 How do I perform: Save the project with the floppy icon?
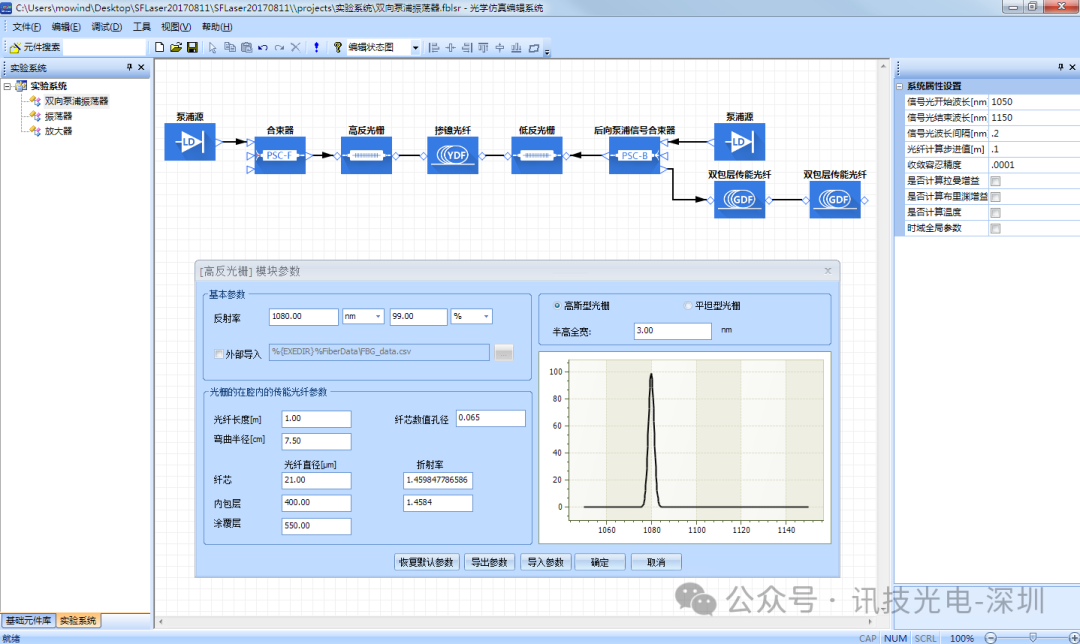click(x=192, y=47)
